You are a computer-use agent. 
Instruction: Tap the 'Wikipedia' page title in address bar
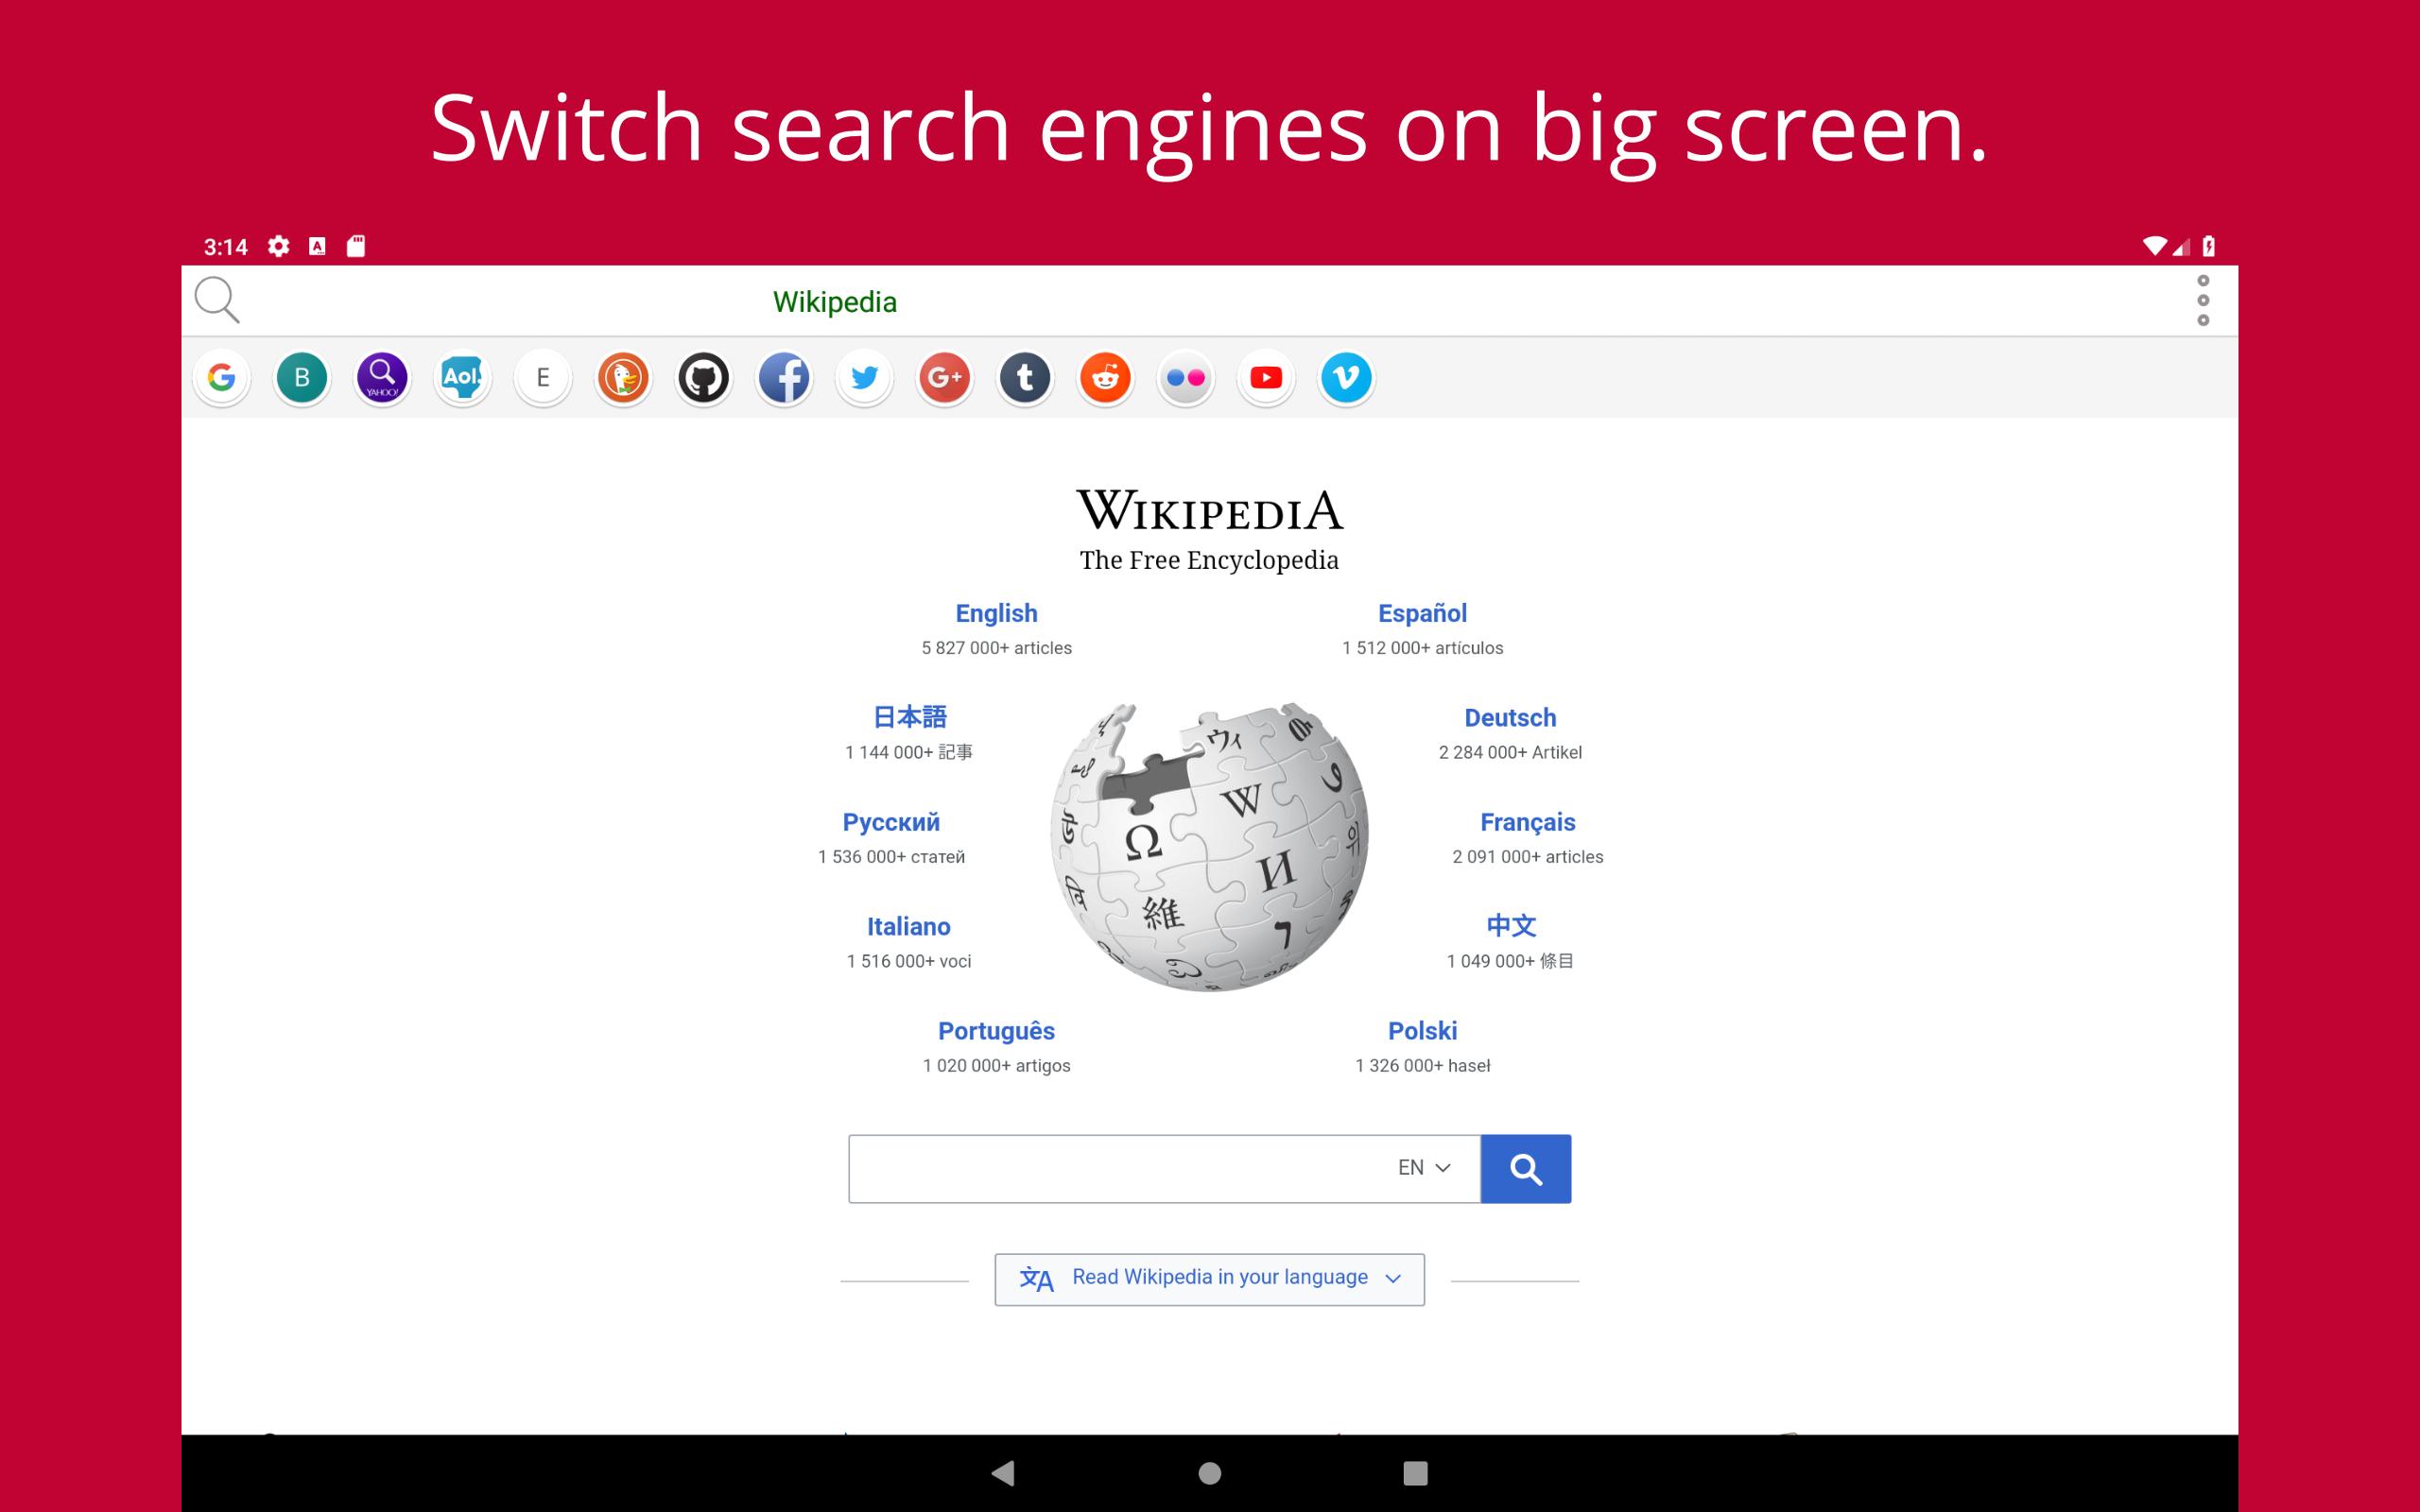[x=835, y=302]
